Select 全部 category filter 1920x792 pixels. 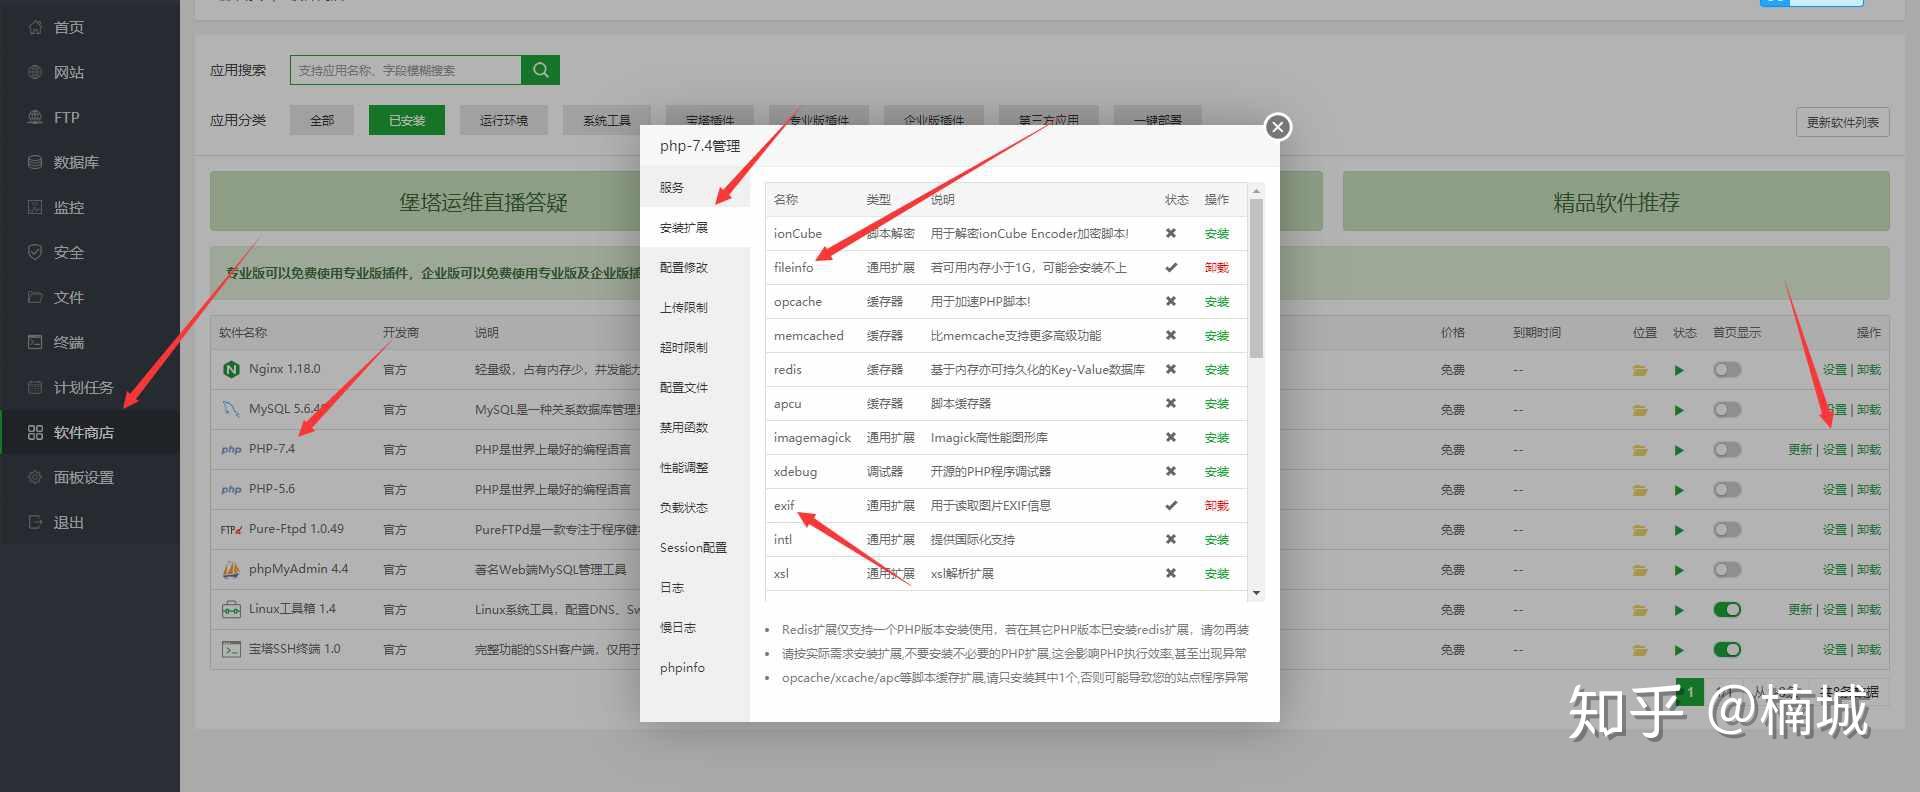pos(322,120)
